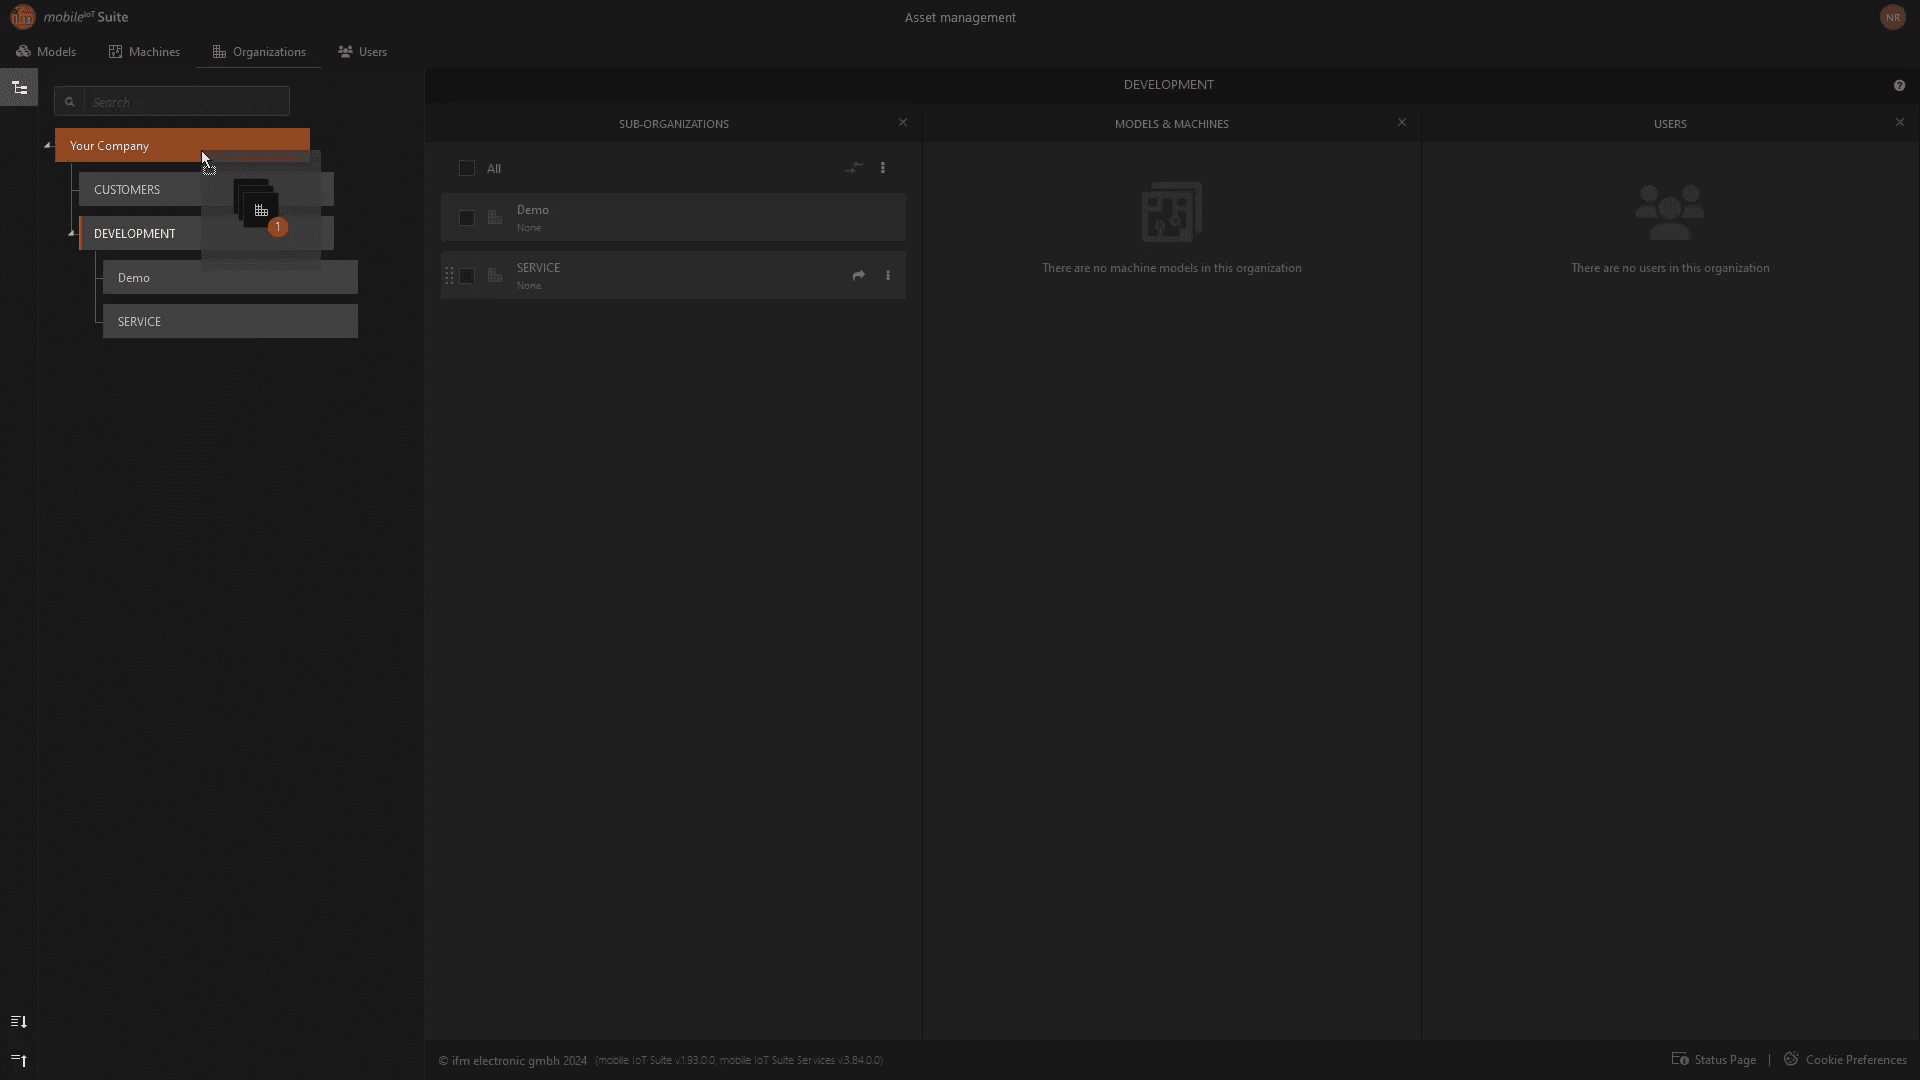Collapse the DEVELOPMENT tree node

[x=71, y=234]
